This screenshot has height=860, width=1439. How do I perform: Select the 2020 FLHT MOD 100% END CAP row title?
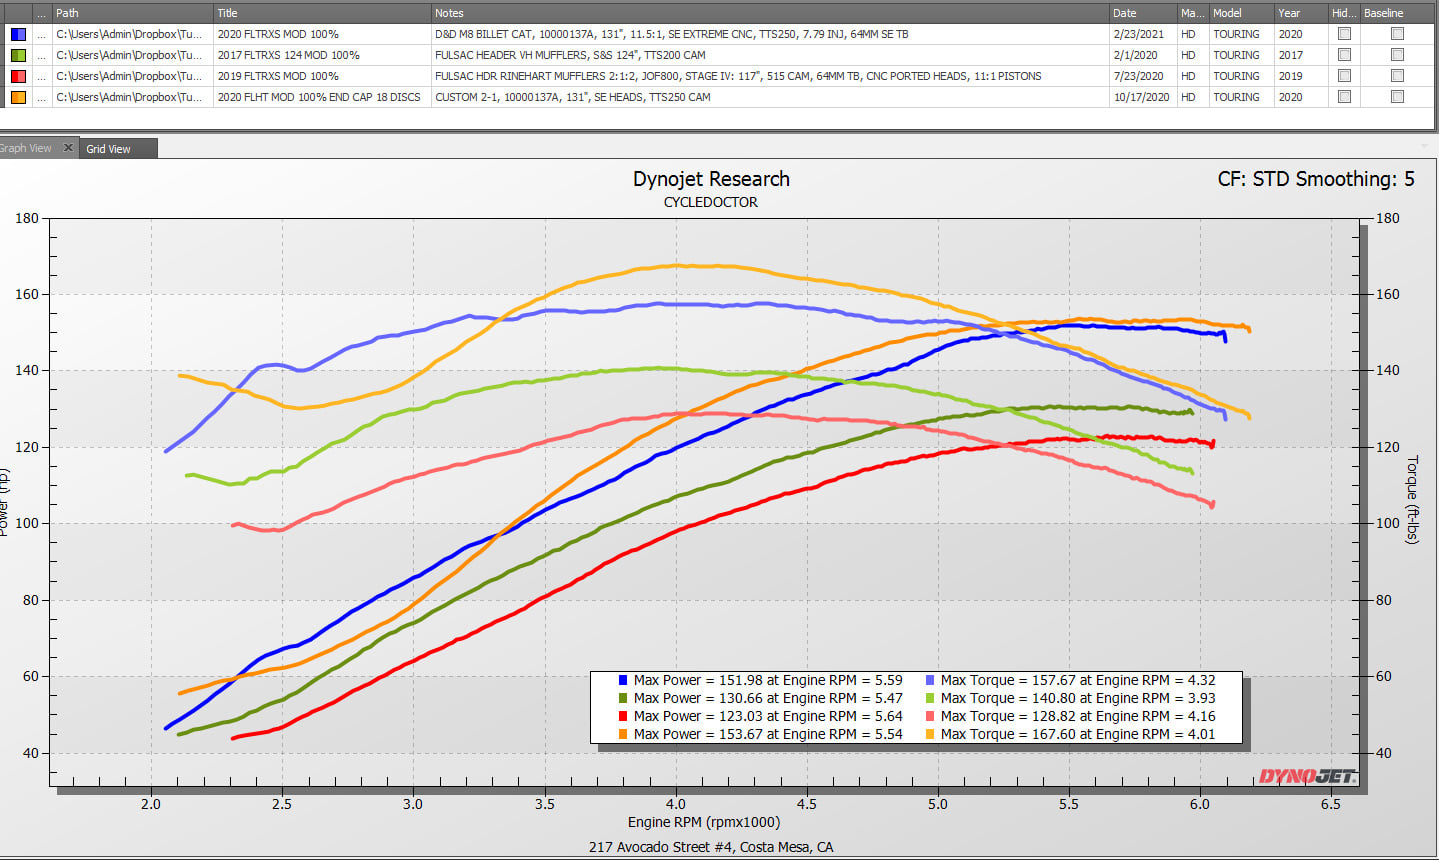click(319, 97)
